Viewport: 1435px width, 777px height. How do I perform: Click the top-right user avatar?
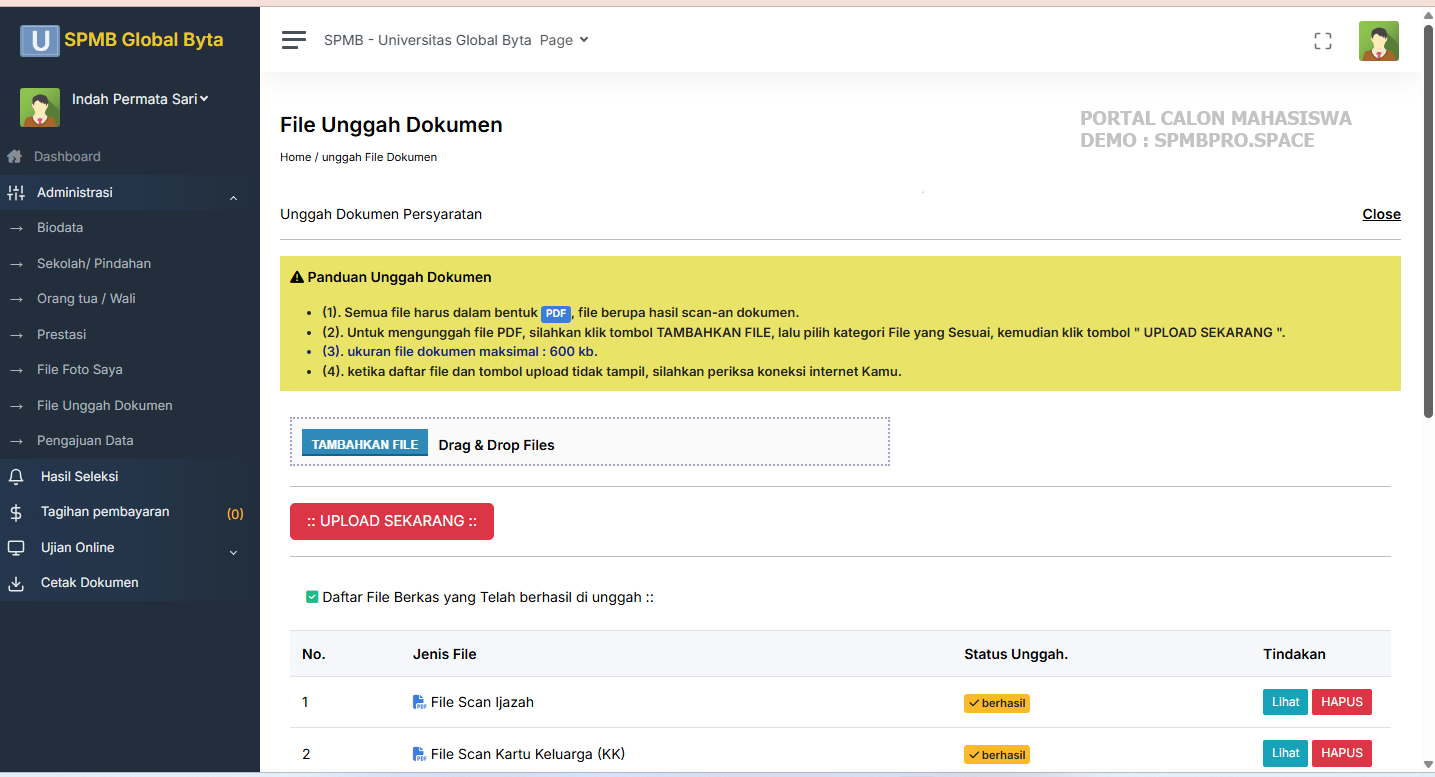click(1378, 41)
